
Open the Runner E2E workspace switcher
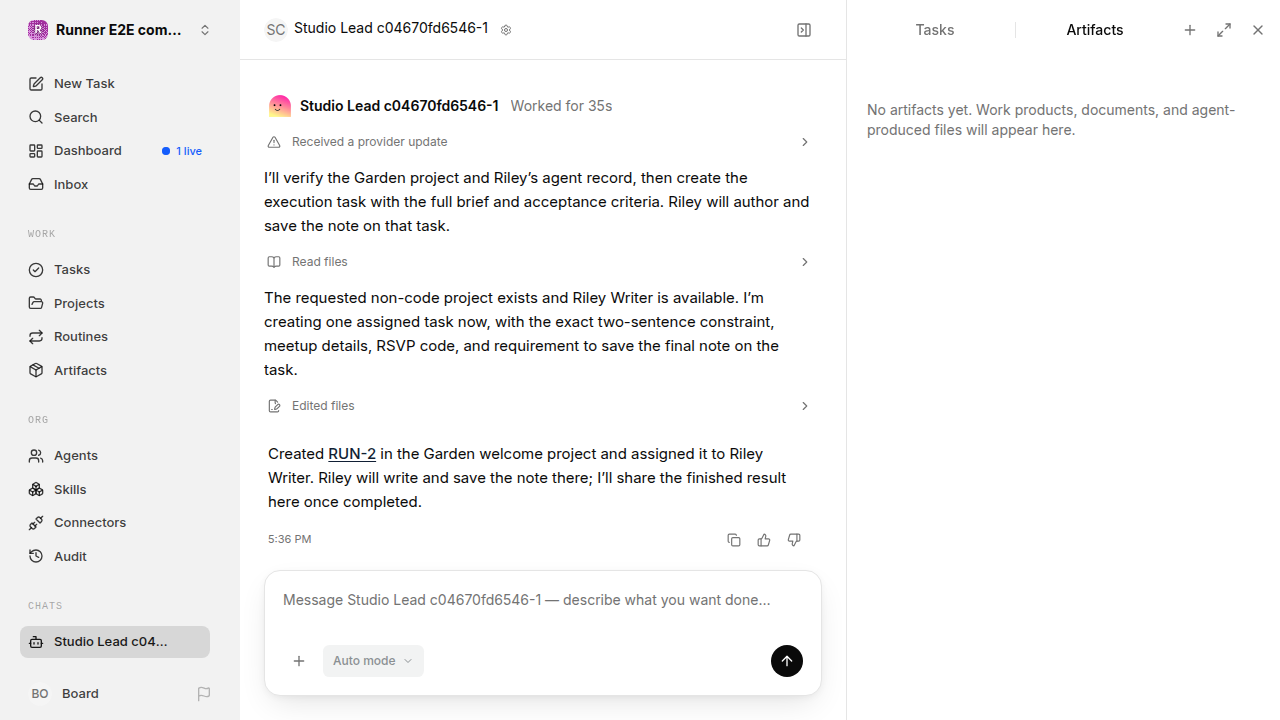[119, 30]
